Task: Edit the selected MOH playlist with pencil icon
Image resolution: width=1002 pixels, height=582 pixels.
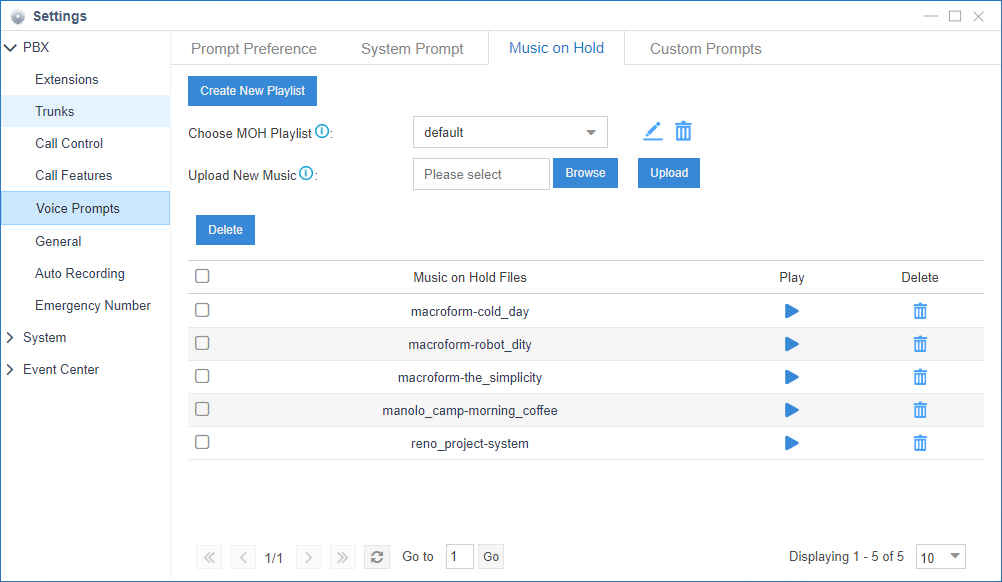Action: coord(652,131)
